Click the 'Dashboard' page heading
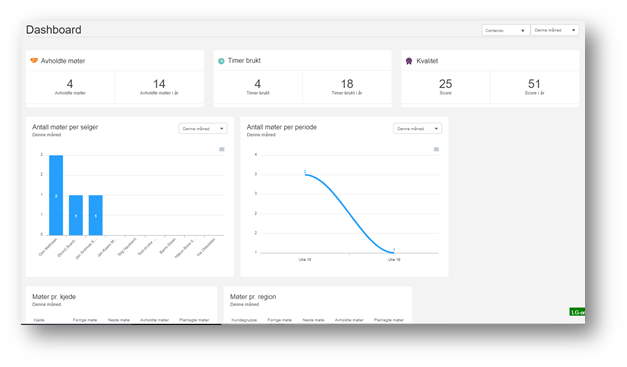Viewport: 627px width, 367px height. (x=54, y=30)
